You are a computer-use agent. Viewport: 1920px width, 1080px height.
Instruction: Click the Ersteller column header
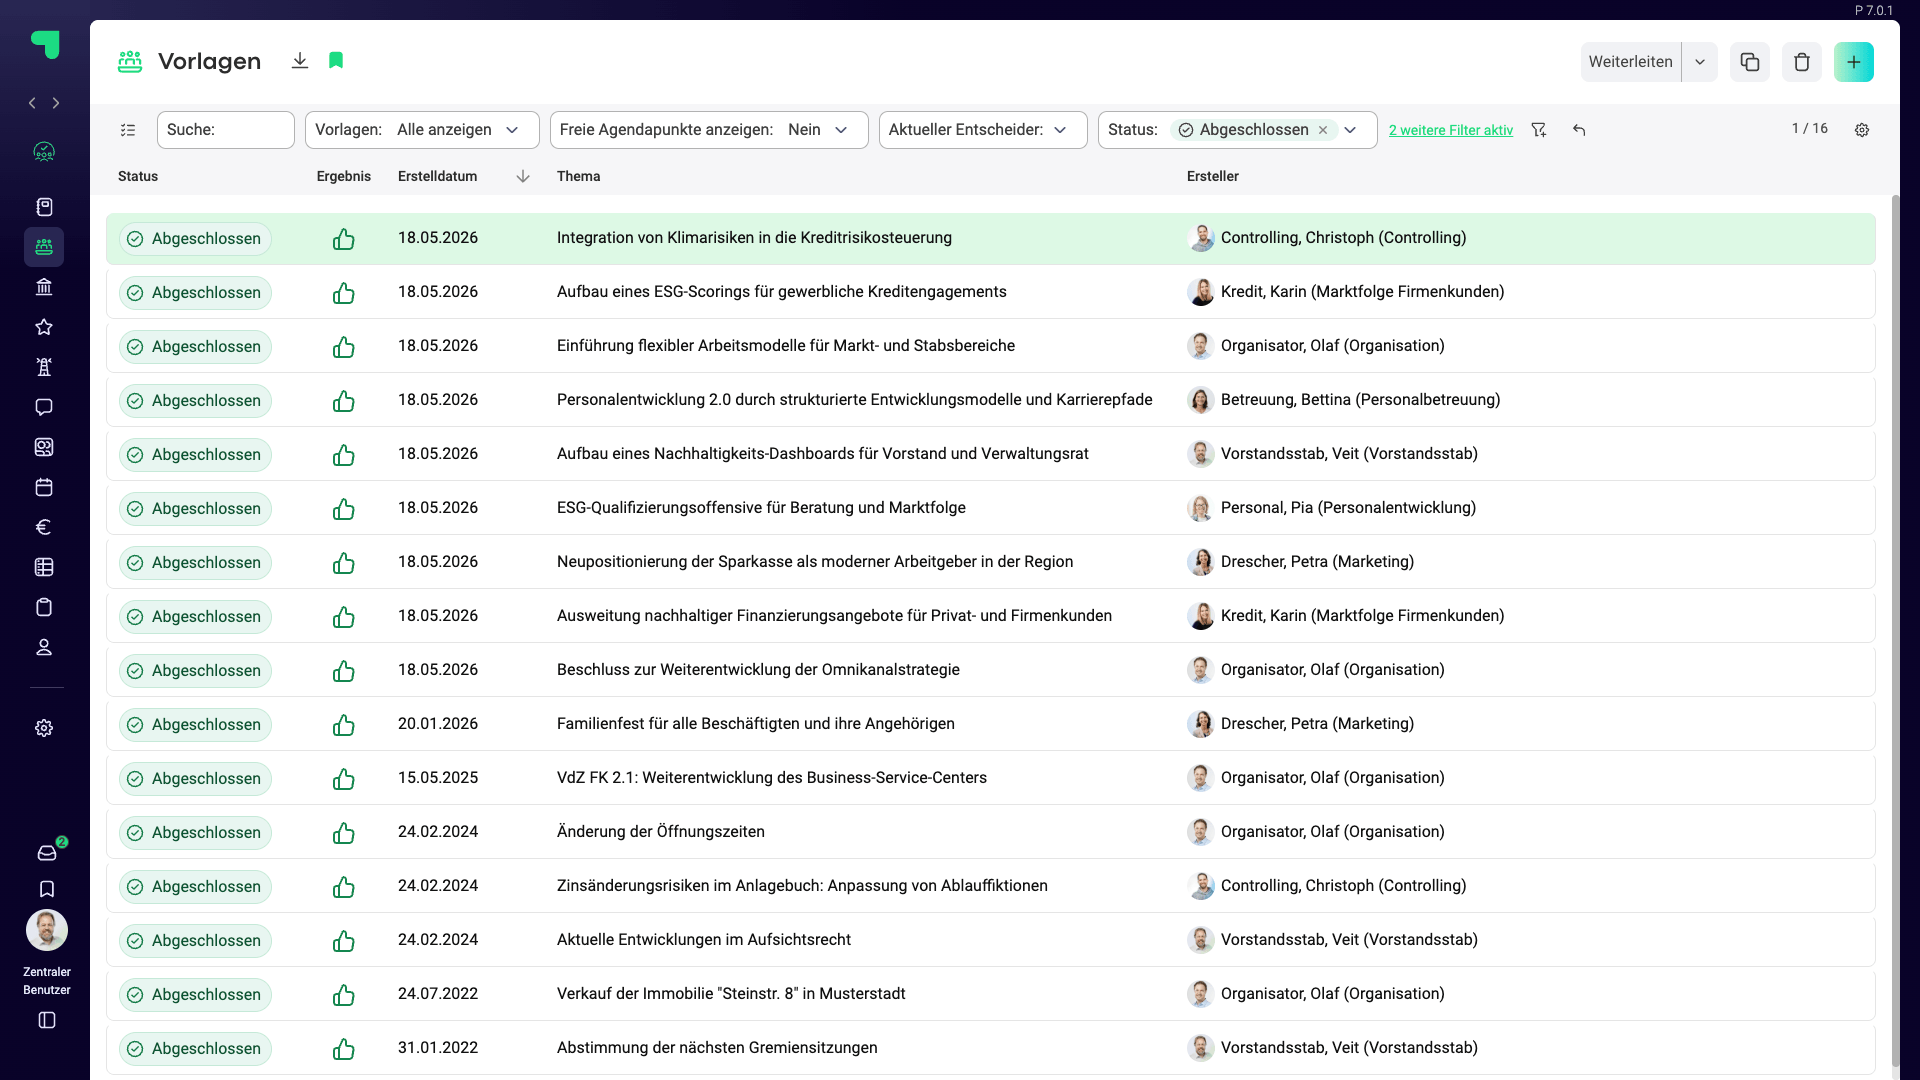pos(1213,176)
